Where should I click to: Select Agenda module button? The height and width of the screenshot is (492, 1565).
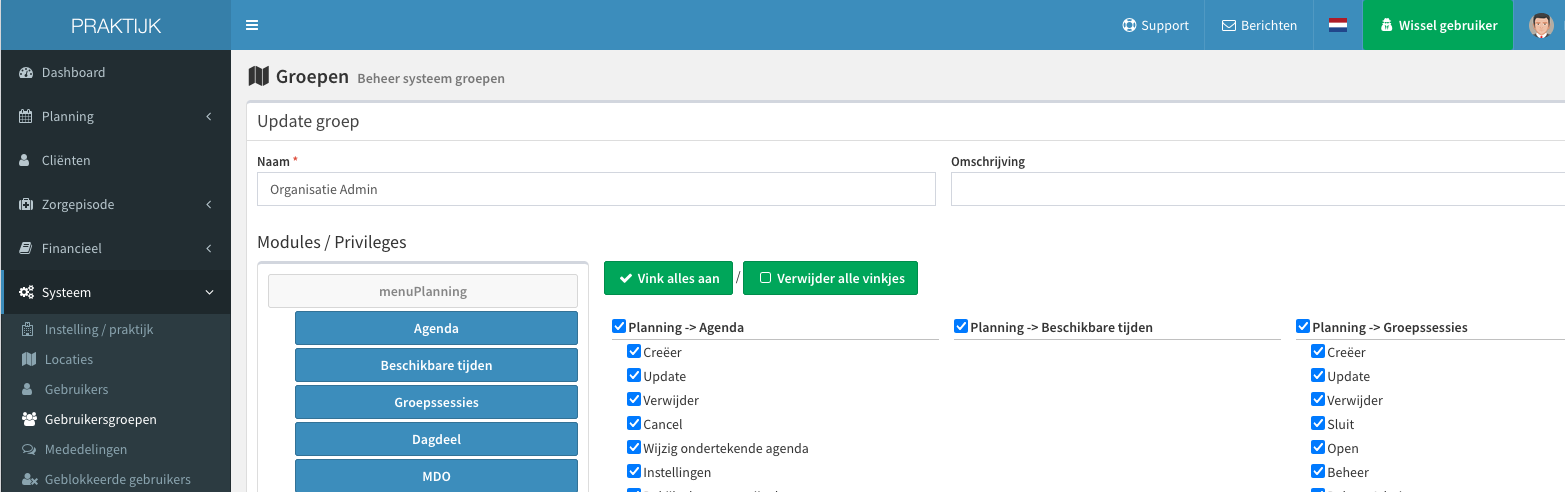(x=436, y=328)
